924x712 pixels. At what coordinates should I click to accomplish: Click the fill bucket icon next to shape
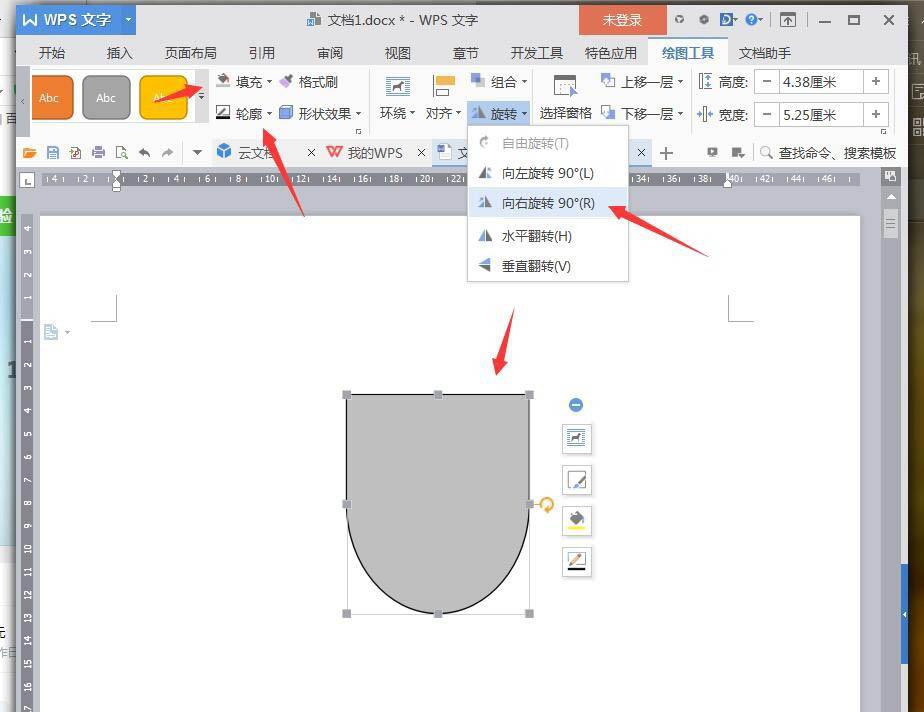pyautogui.click(x=576, y=520)
